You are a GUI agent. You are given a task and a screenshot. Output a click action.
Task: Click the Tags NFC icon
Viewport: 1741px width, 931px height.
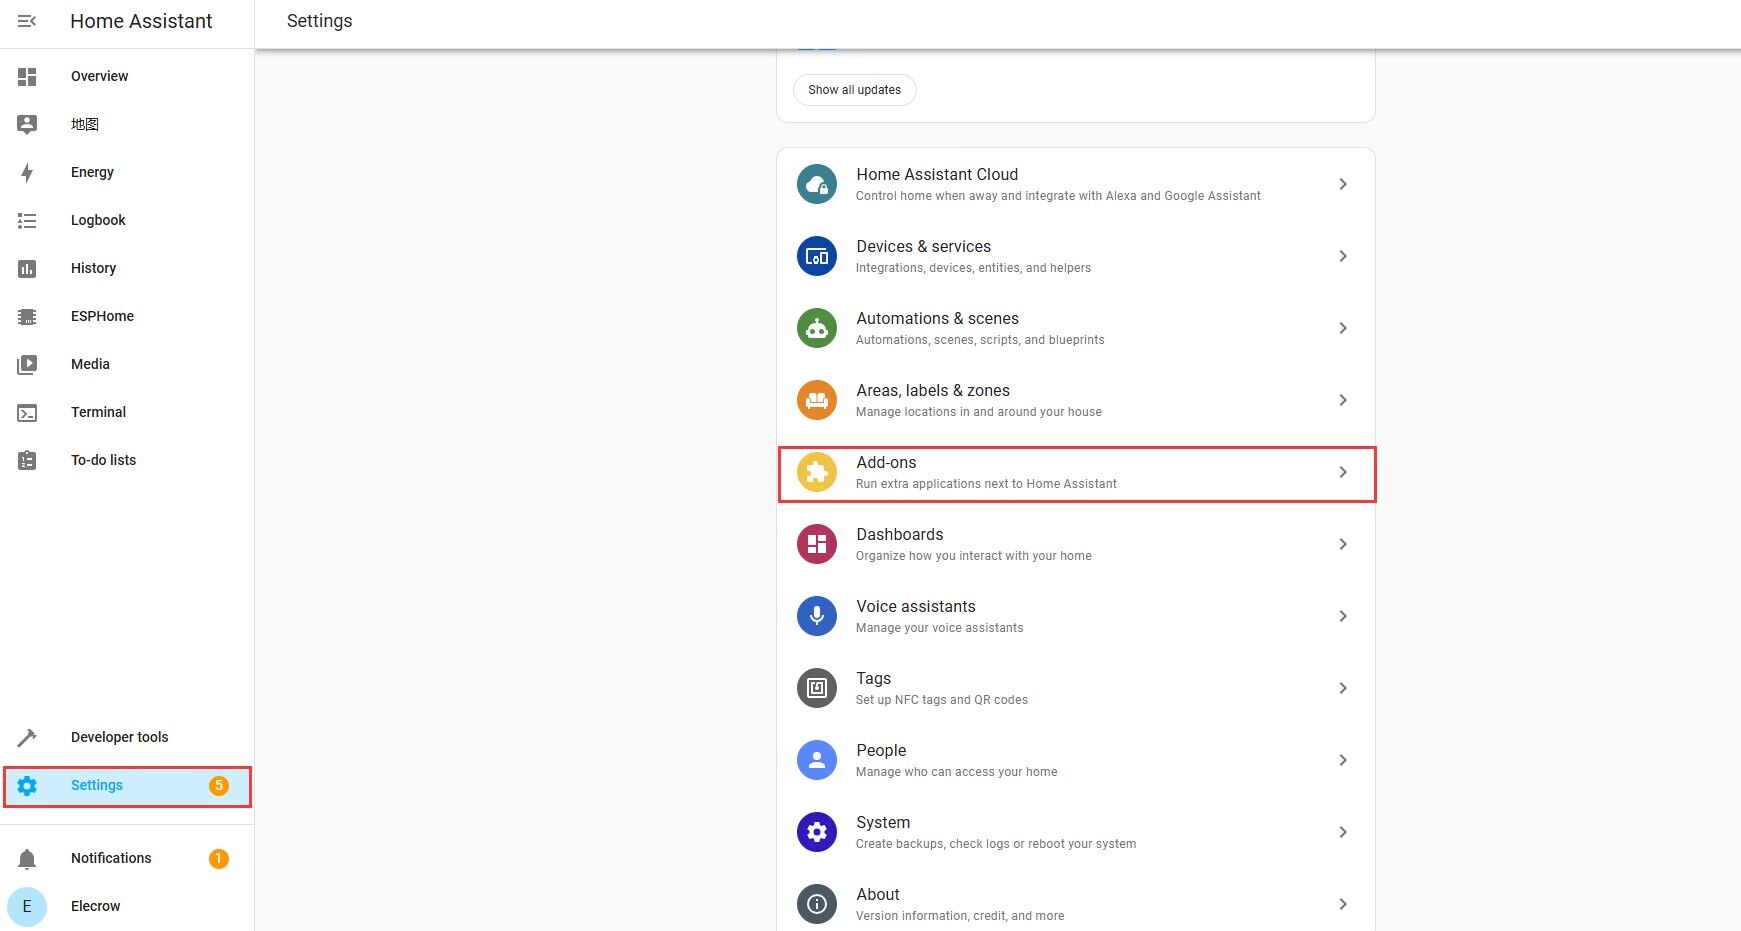817,688
